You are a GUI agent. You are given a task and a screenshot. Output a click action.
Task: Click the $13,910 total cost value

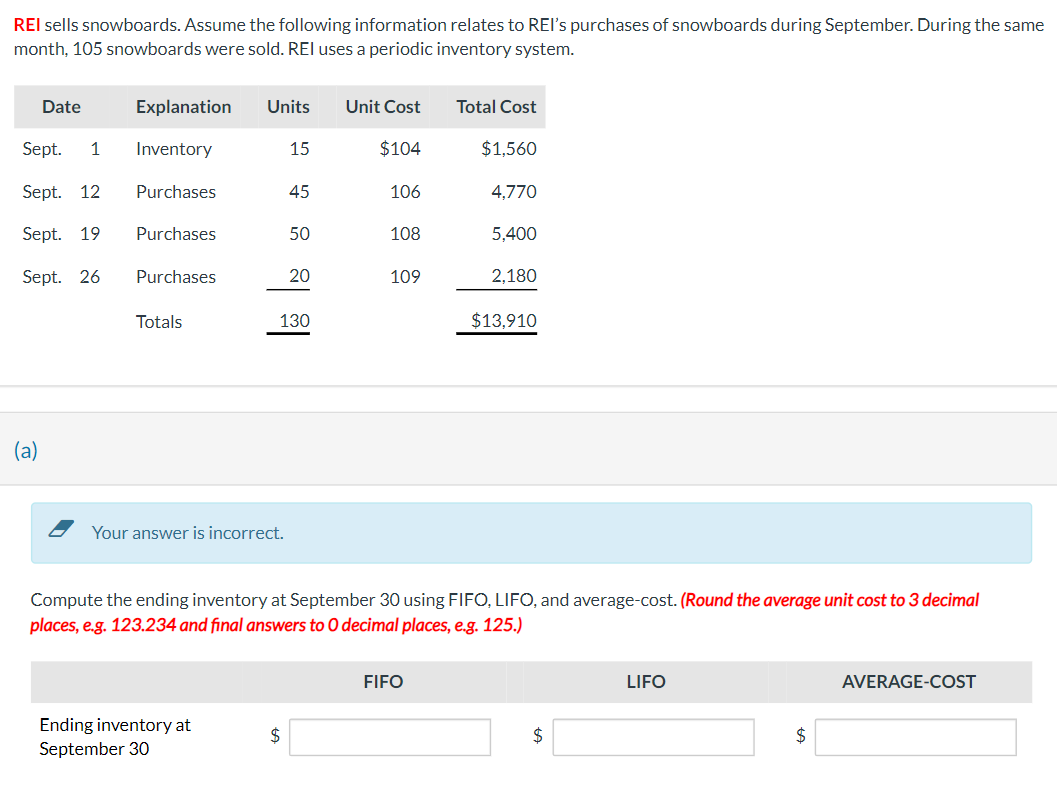(504, 320)
